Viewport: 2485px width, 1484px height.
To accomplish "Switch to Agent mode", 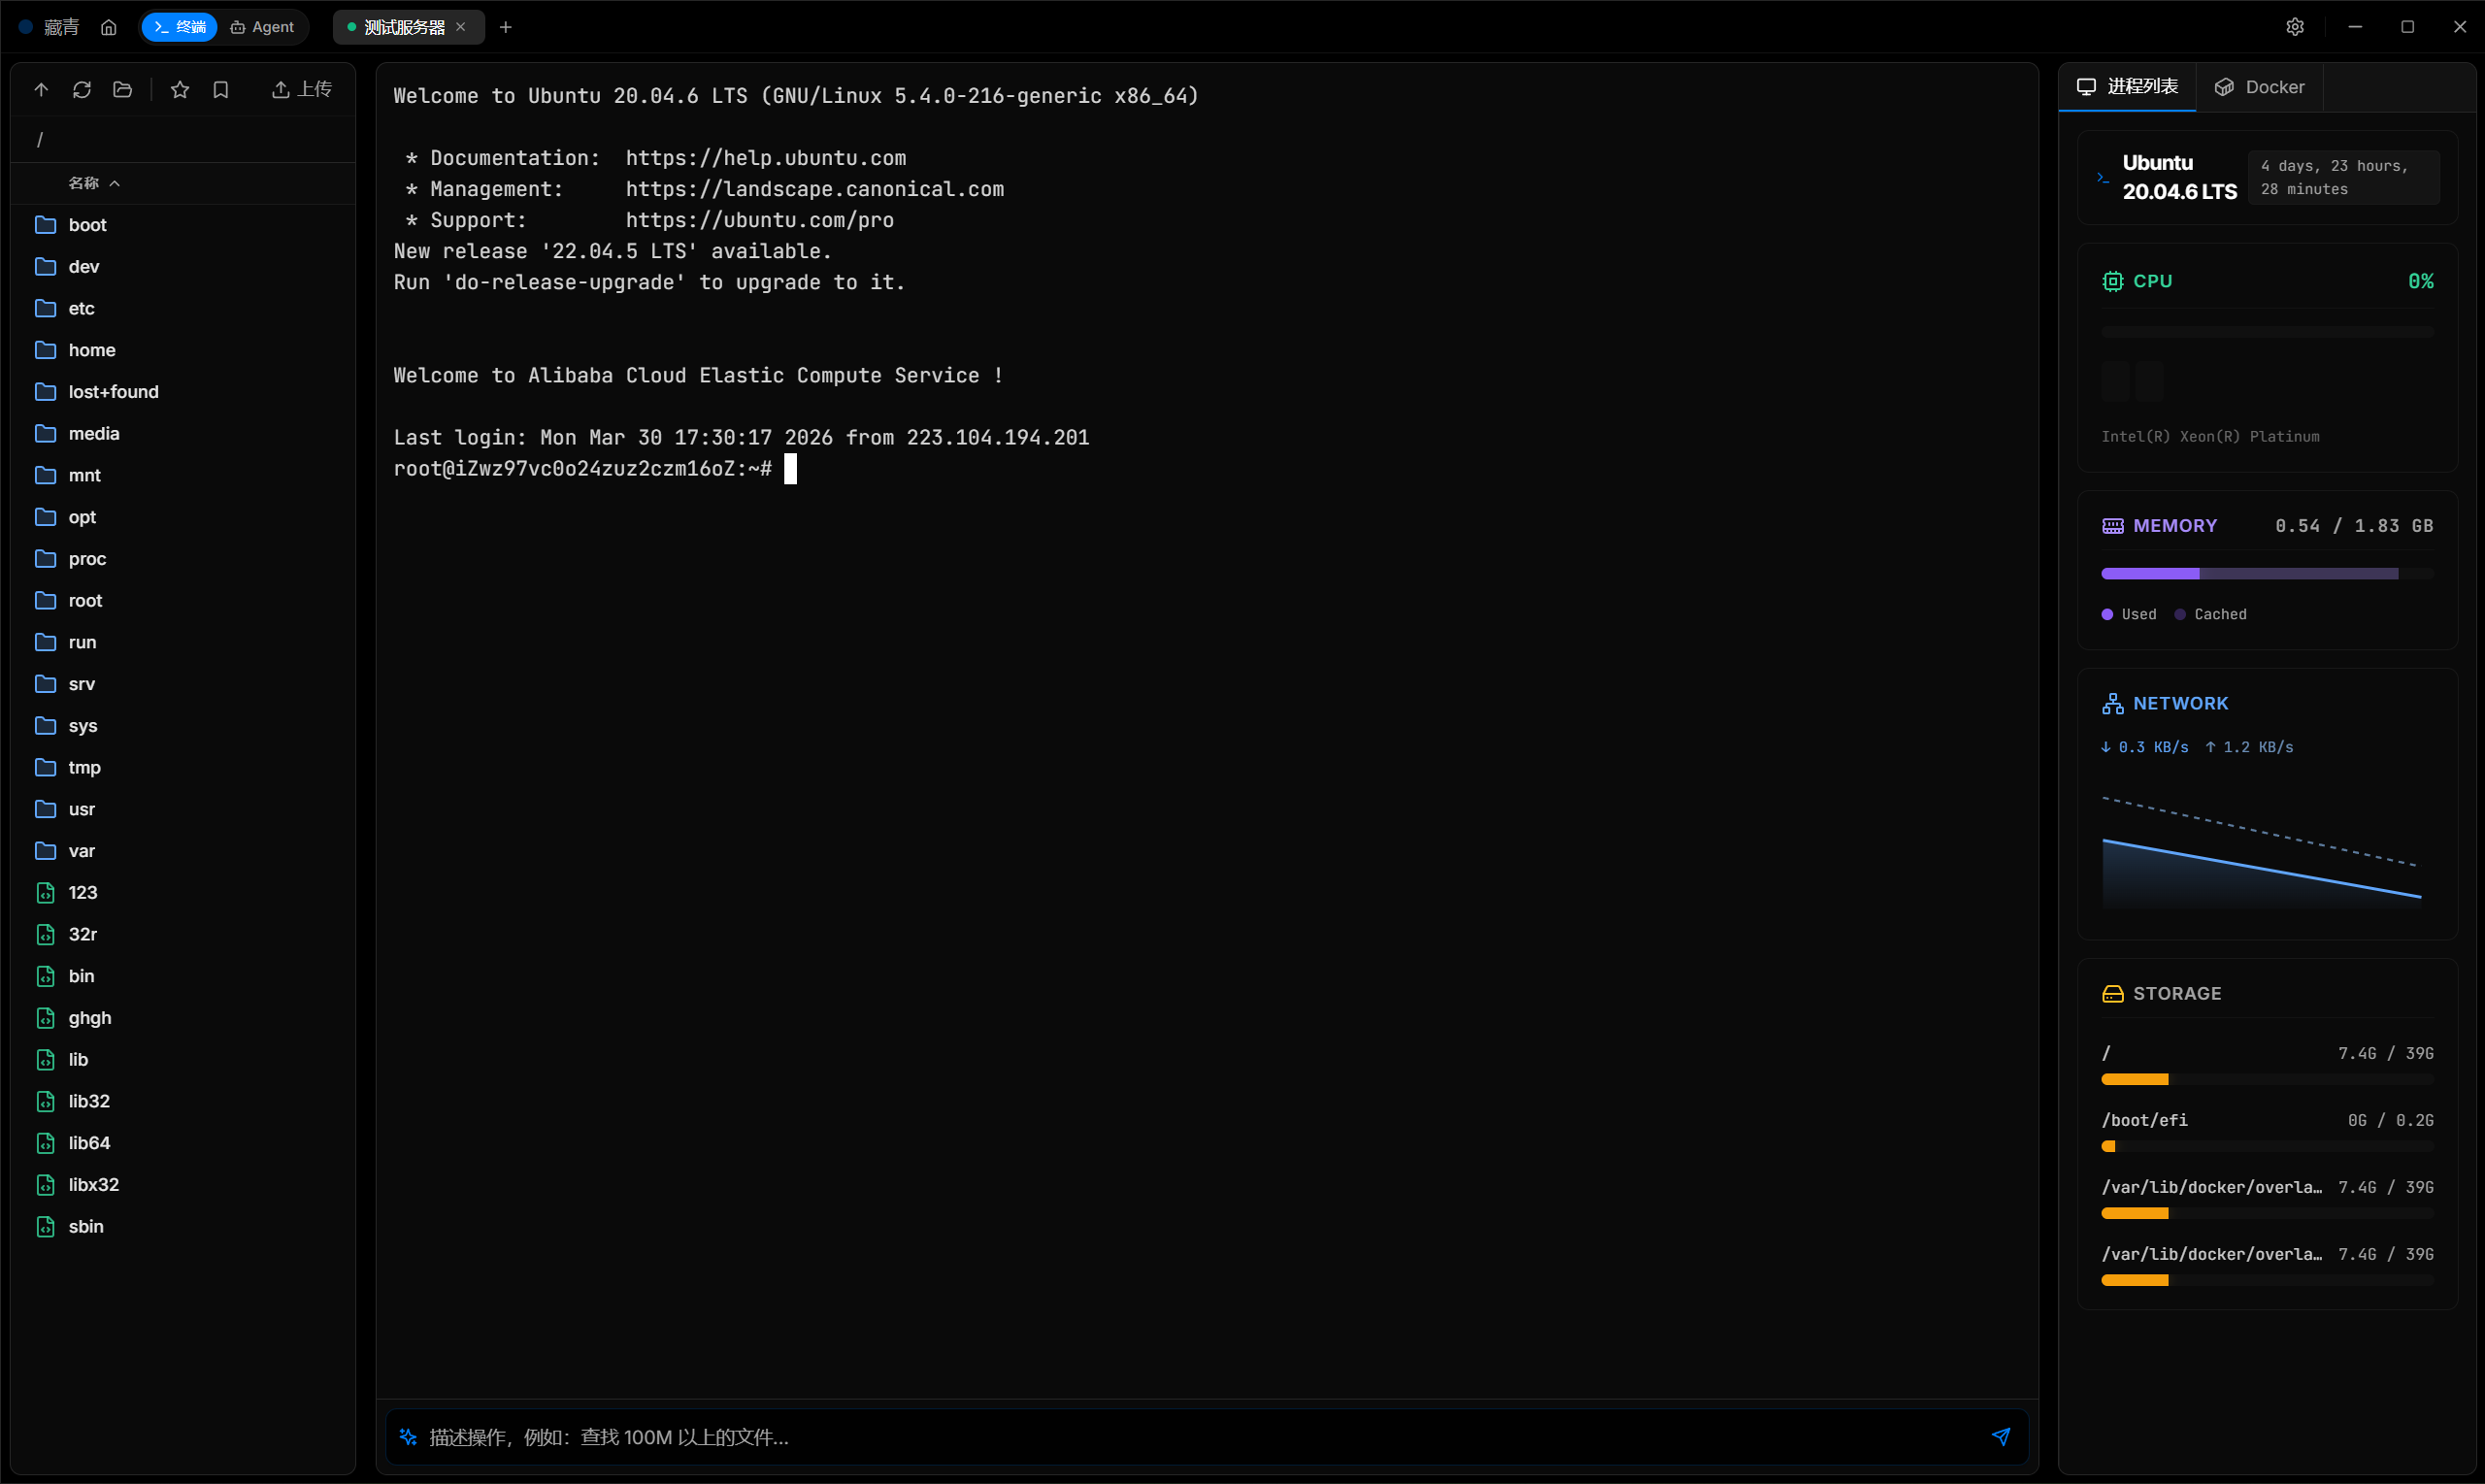I will [263, 27].
